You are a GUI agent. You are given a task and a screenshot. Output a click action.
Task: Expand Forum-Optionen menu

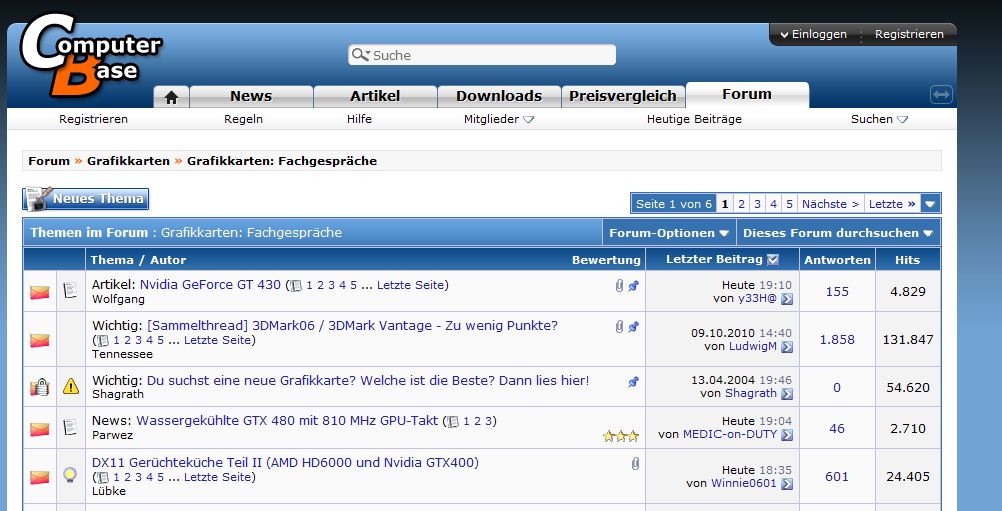[669, 233]
